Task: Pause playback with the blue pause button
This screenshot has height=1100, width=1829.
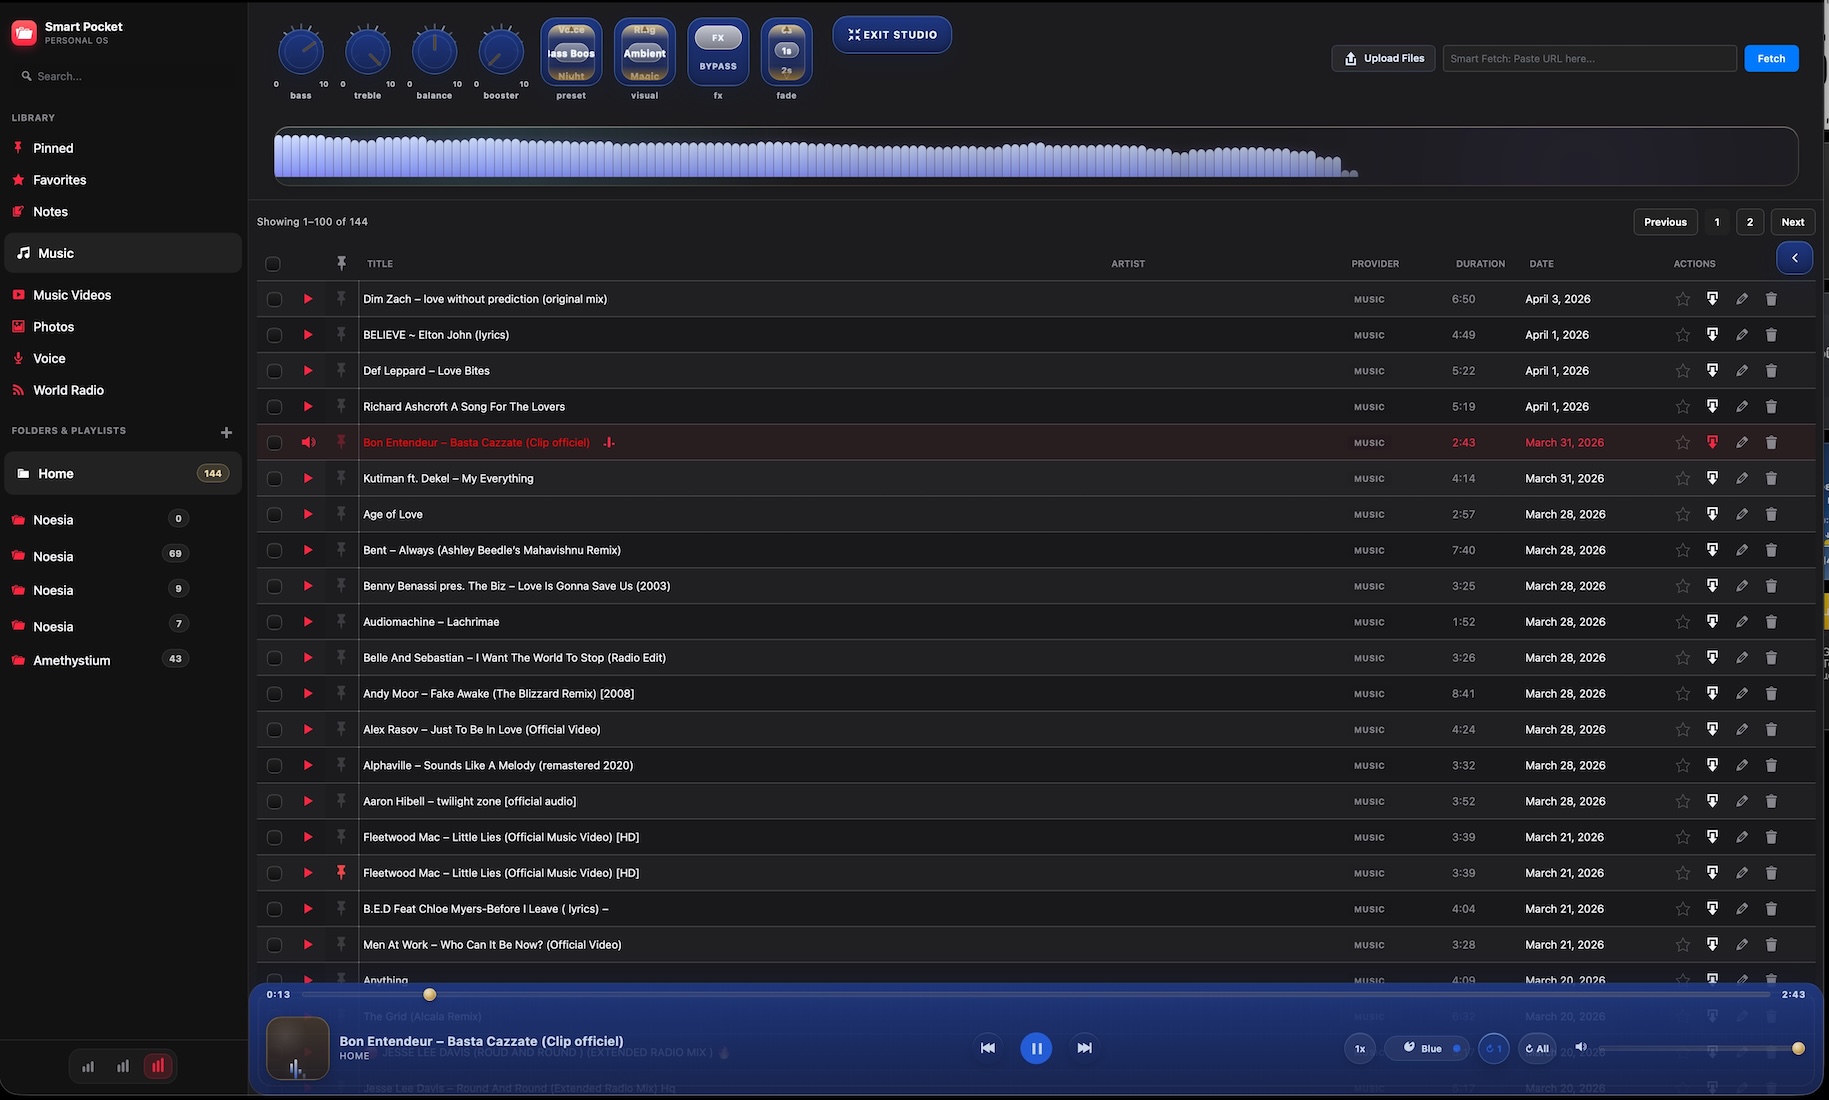Action: click(1036, 1048)
